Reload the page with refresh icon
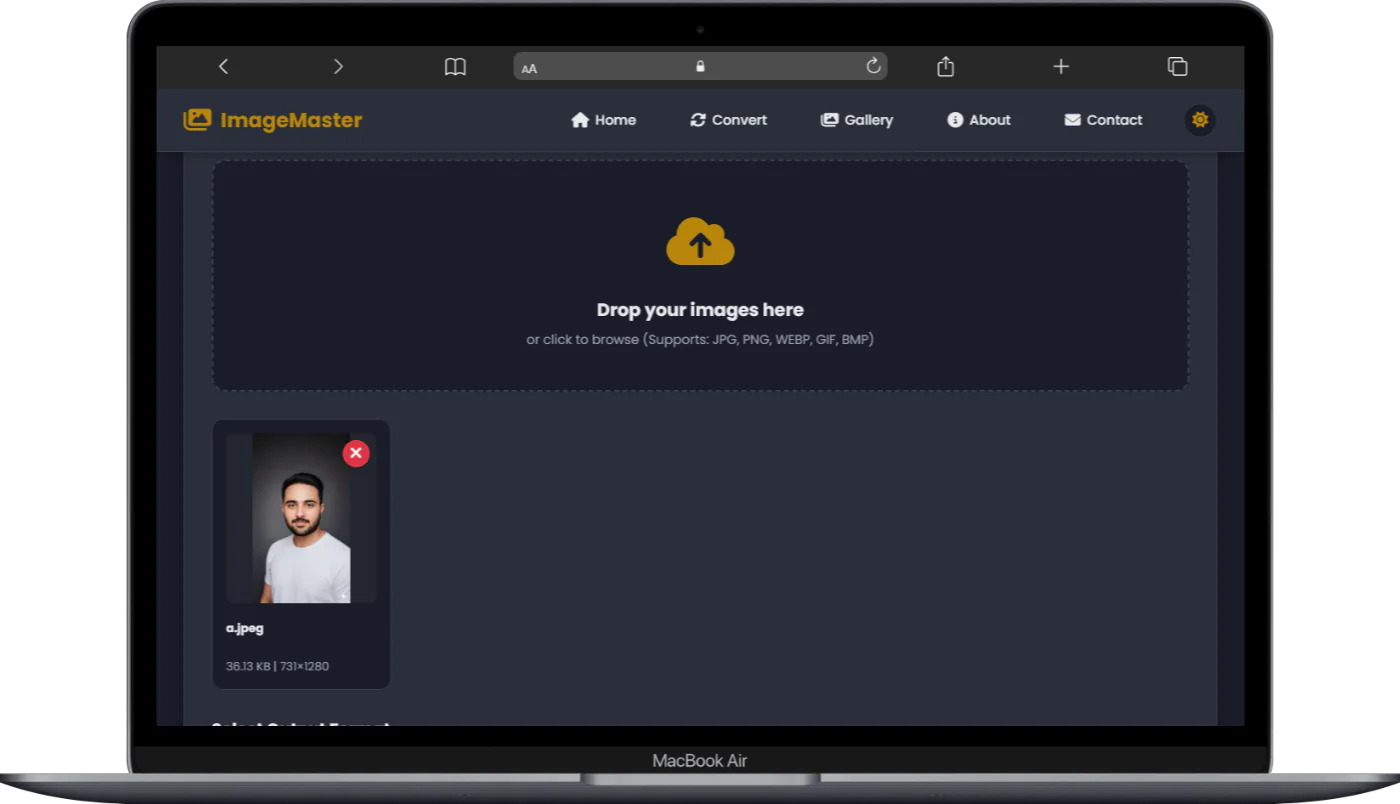 tap(873, 66)
